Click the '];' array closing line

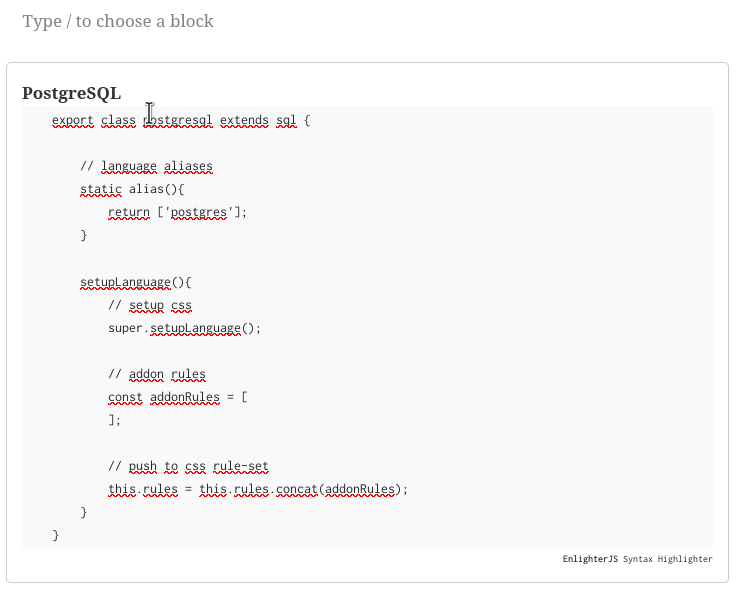114,421
